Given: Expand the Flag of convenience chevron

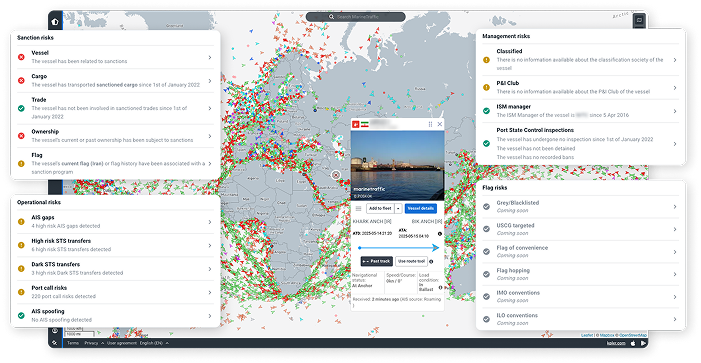Looking at the screenshot, I should pyautogui.click(x=675, y=252).
